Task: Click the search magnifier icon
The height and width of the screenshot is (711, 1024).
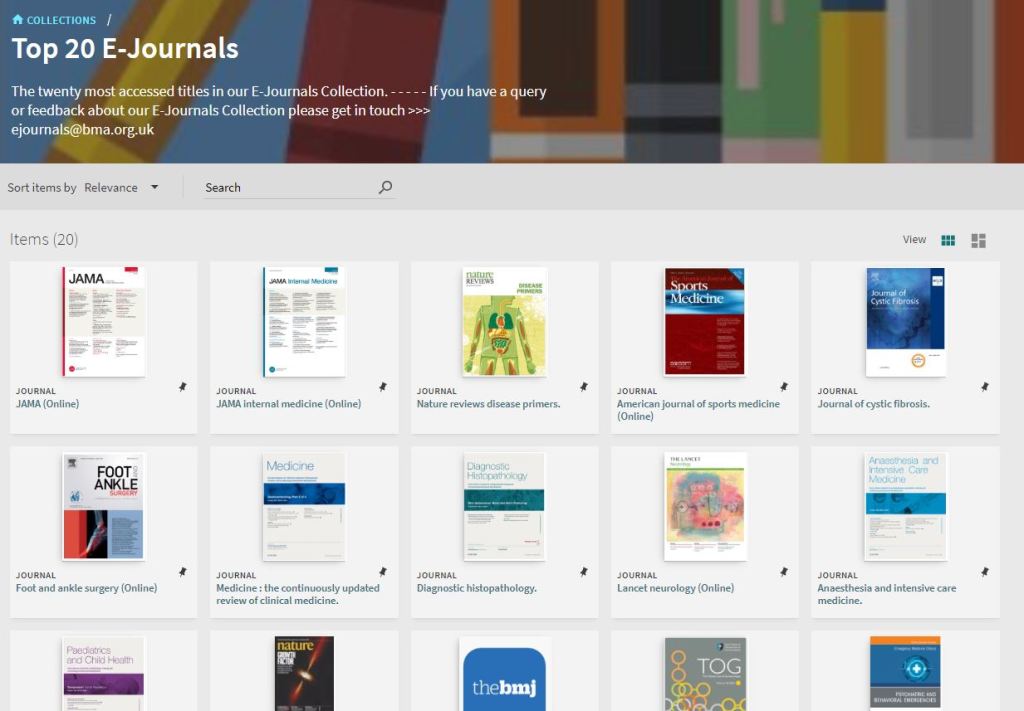Action: pyautogui.click(x=385, y=187)
